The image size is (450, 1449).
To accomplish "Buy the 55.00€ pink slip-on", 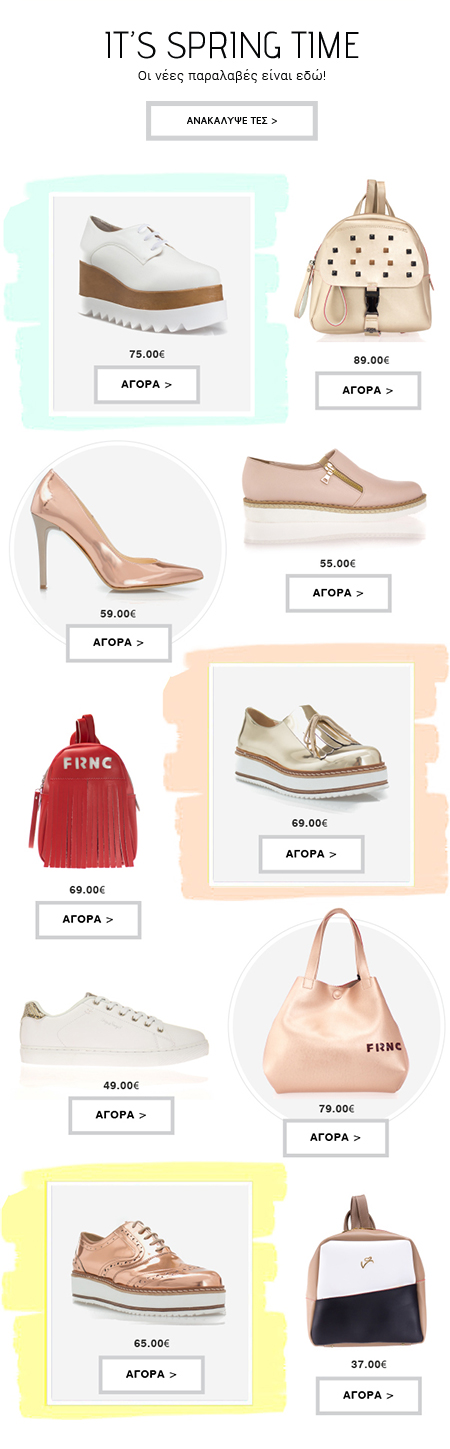I will (x=338, y=593).
